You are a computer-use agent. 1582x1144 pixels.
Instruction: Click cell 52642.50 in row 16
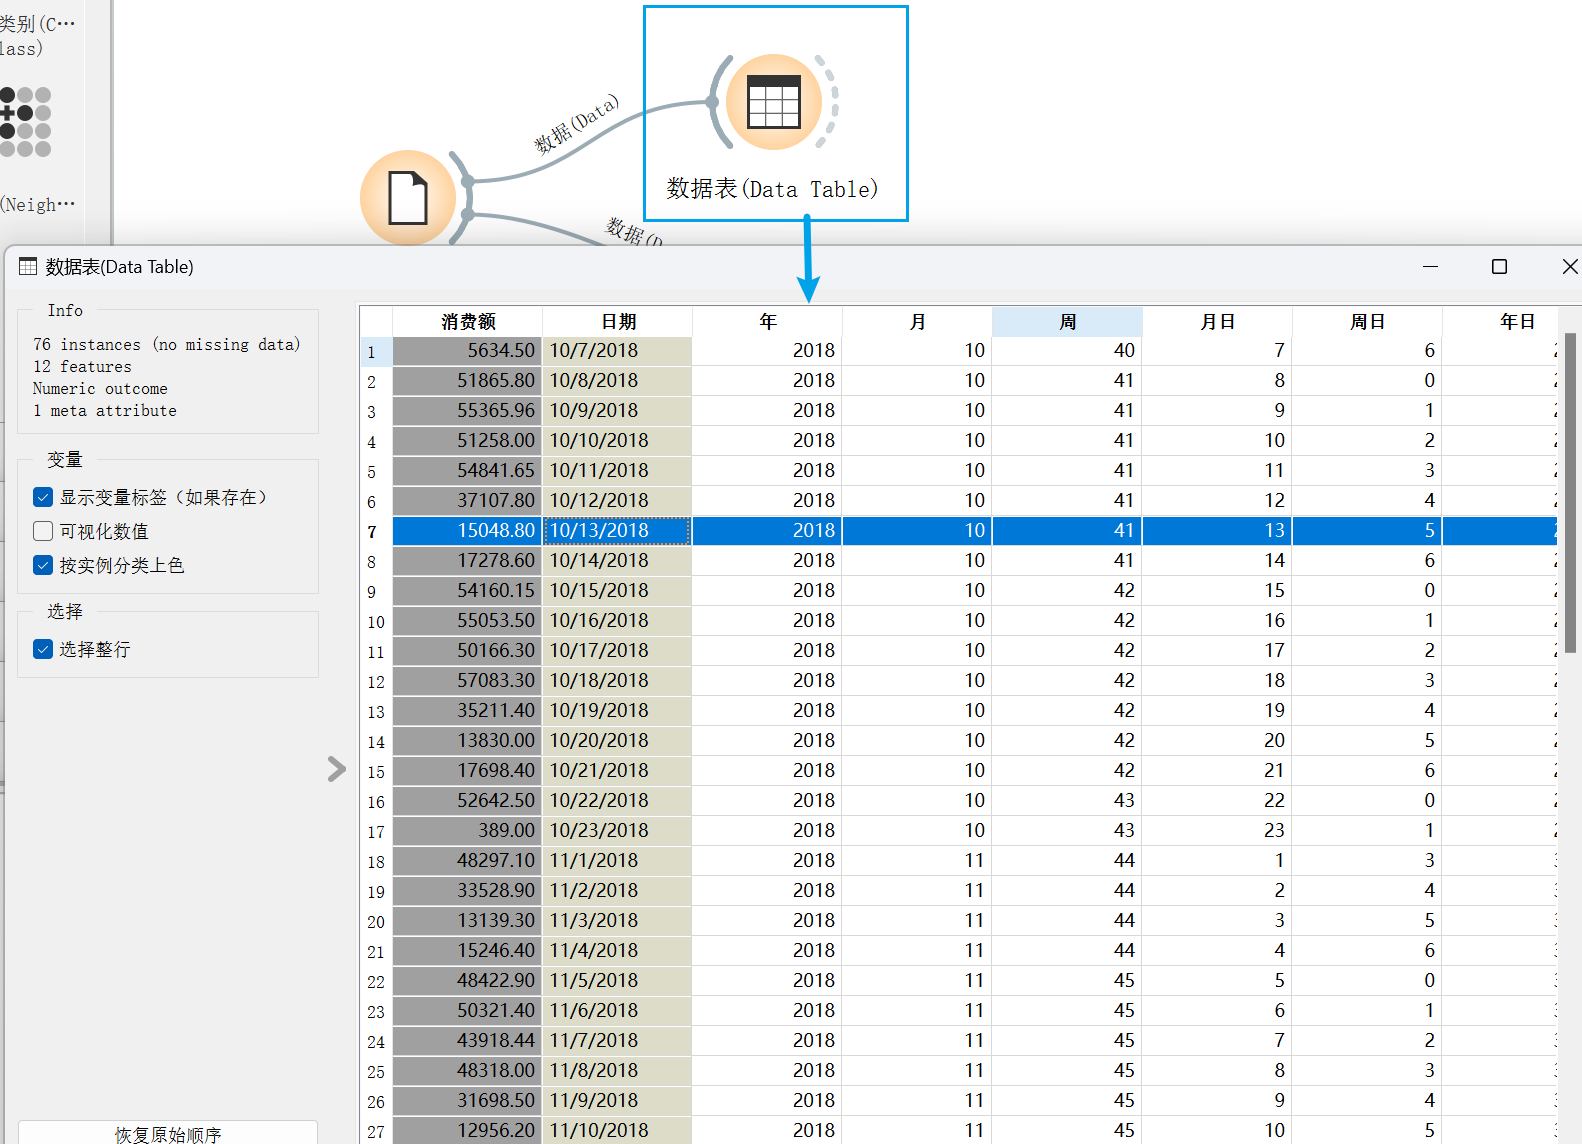tap(468, 801)
